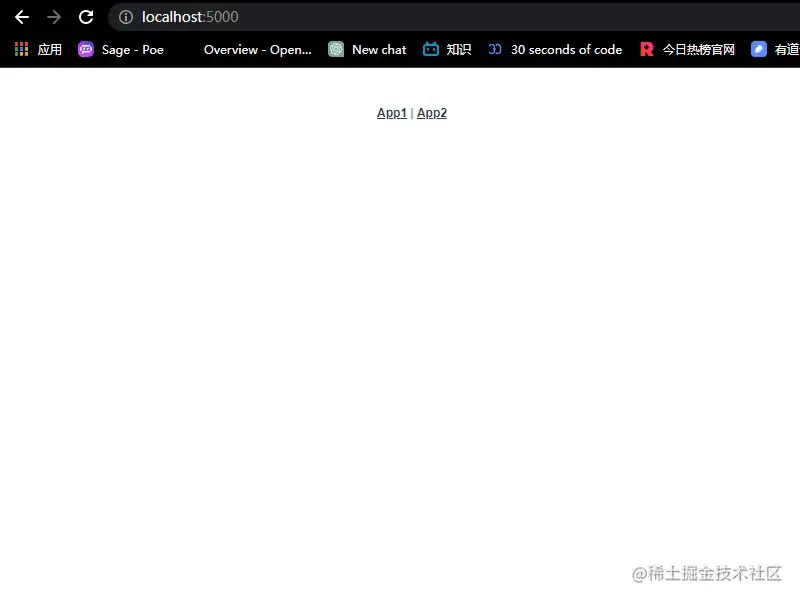Navigate to the App2 link
Screen dimensions: 800x600
[x=432, y=113]
